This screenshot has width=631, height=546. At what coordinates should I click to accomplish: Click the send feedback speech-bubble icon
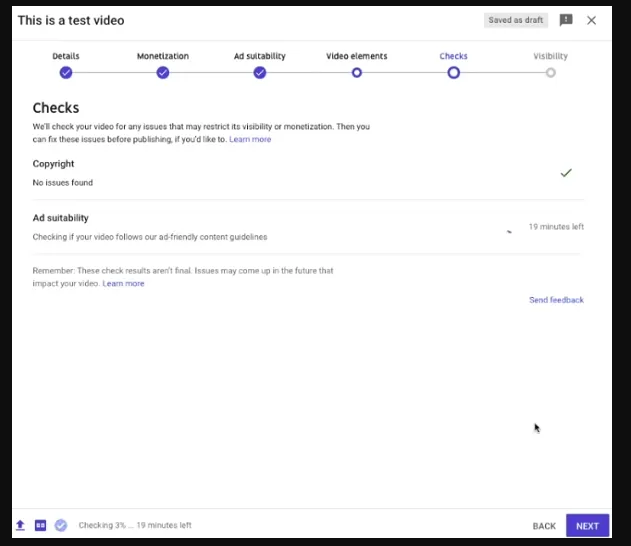point(566,20)
